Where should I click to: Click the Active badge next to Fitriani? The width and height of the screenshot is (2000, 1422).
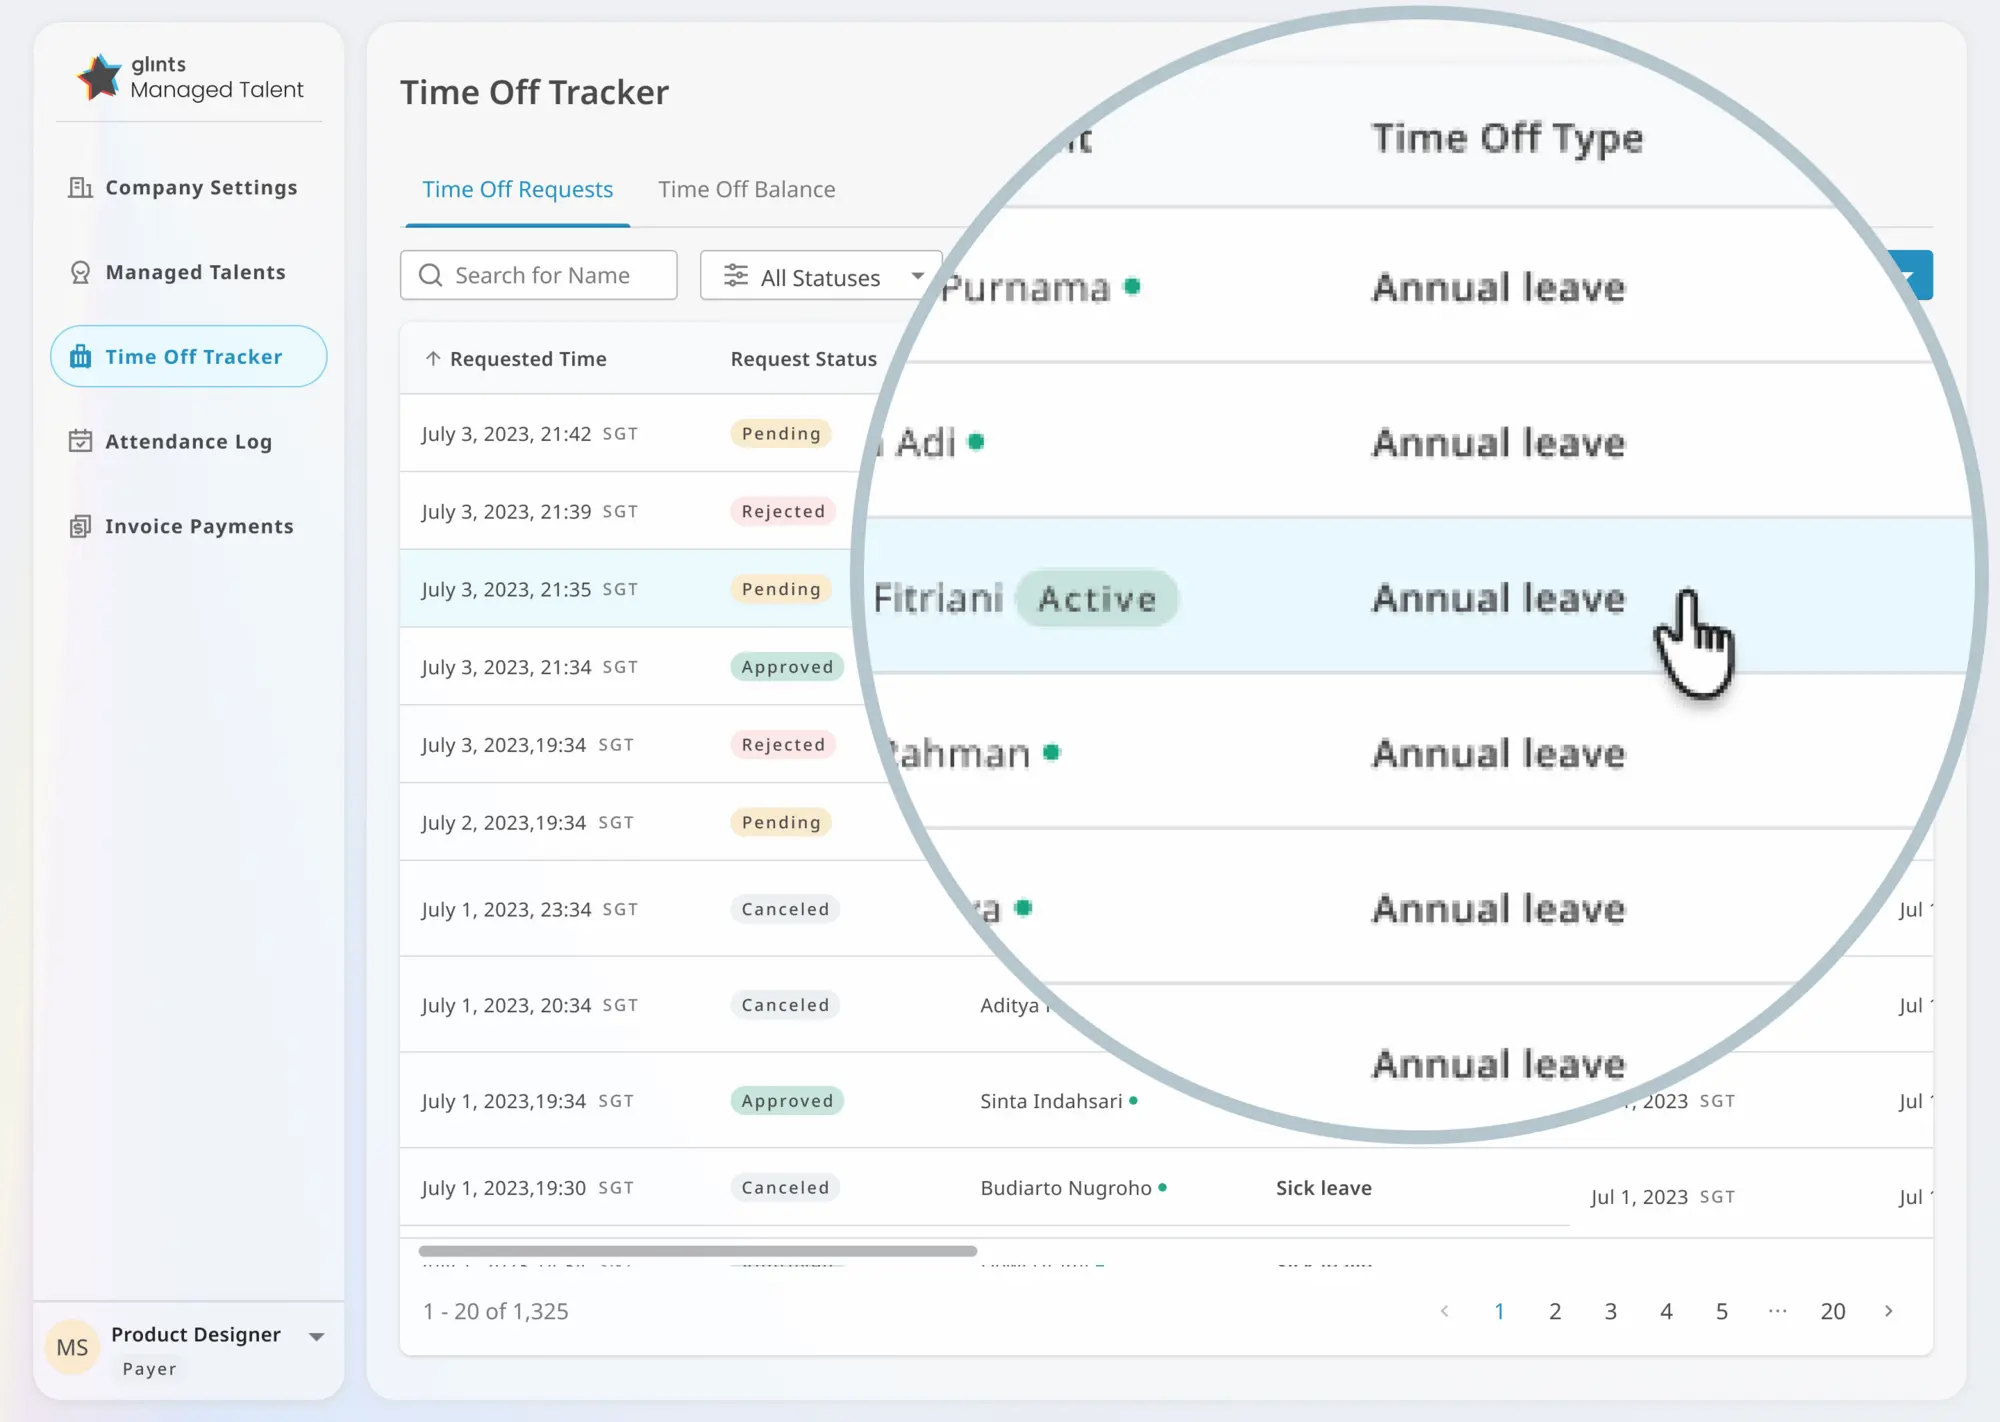coord(1097,598)
